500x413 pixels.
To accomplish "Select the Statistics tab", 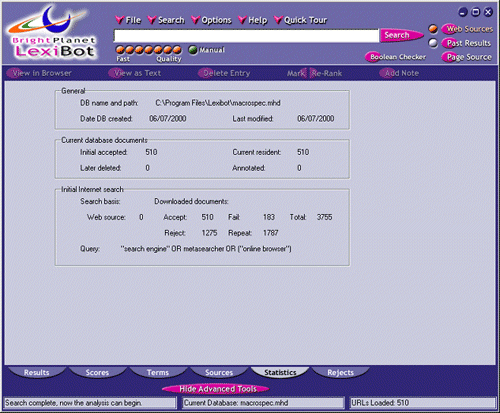I will point(280,372).
